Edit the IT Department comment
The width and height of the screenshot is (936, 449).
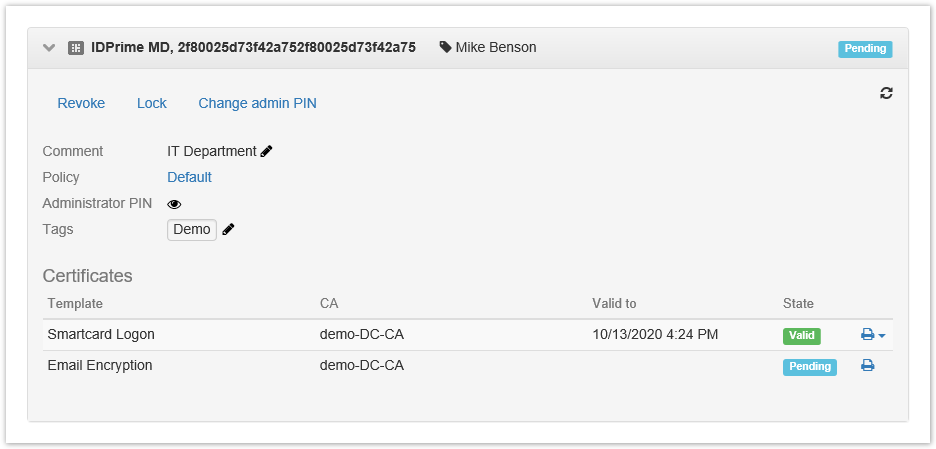[267, 152]
